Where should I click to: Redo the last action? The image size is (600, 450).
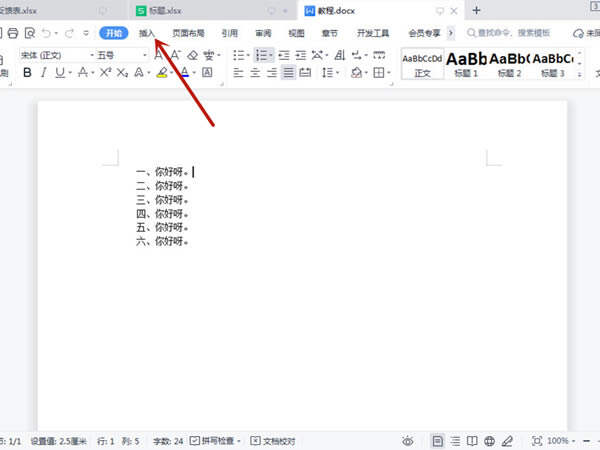pyautogui.click(x=69, y=33)
